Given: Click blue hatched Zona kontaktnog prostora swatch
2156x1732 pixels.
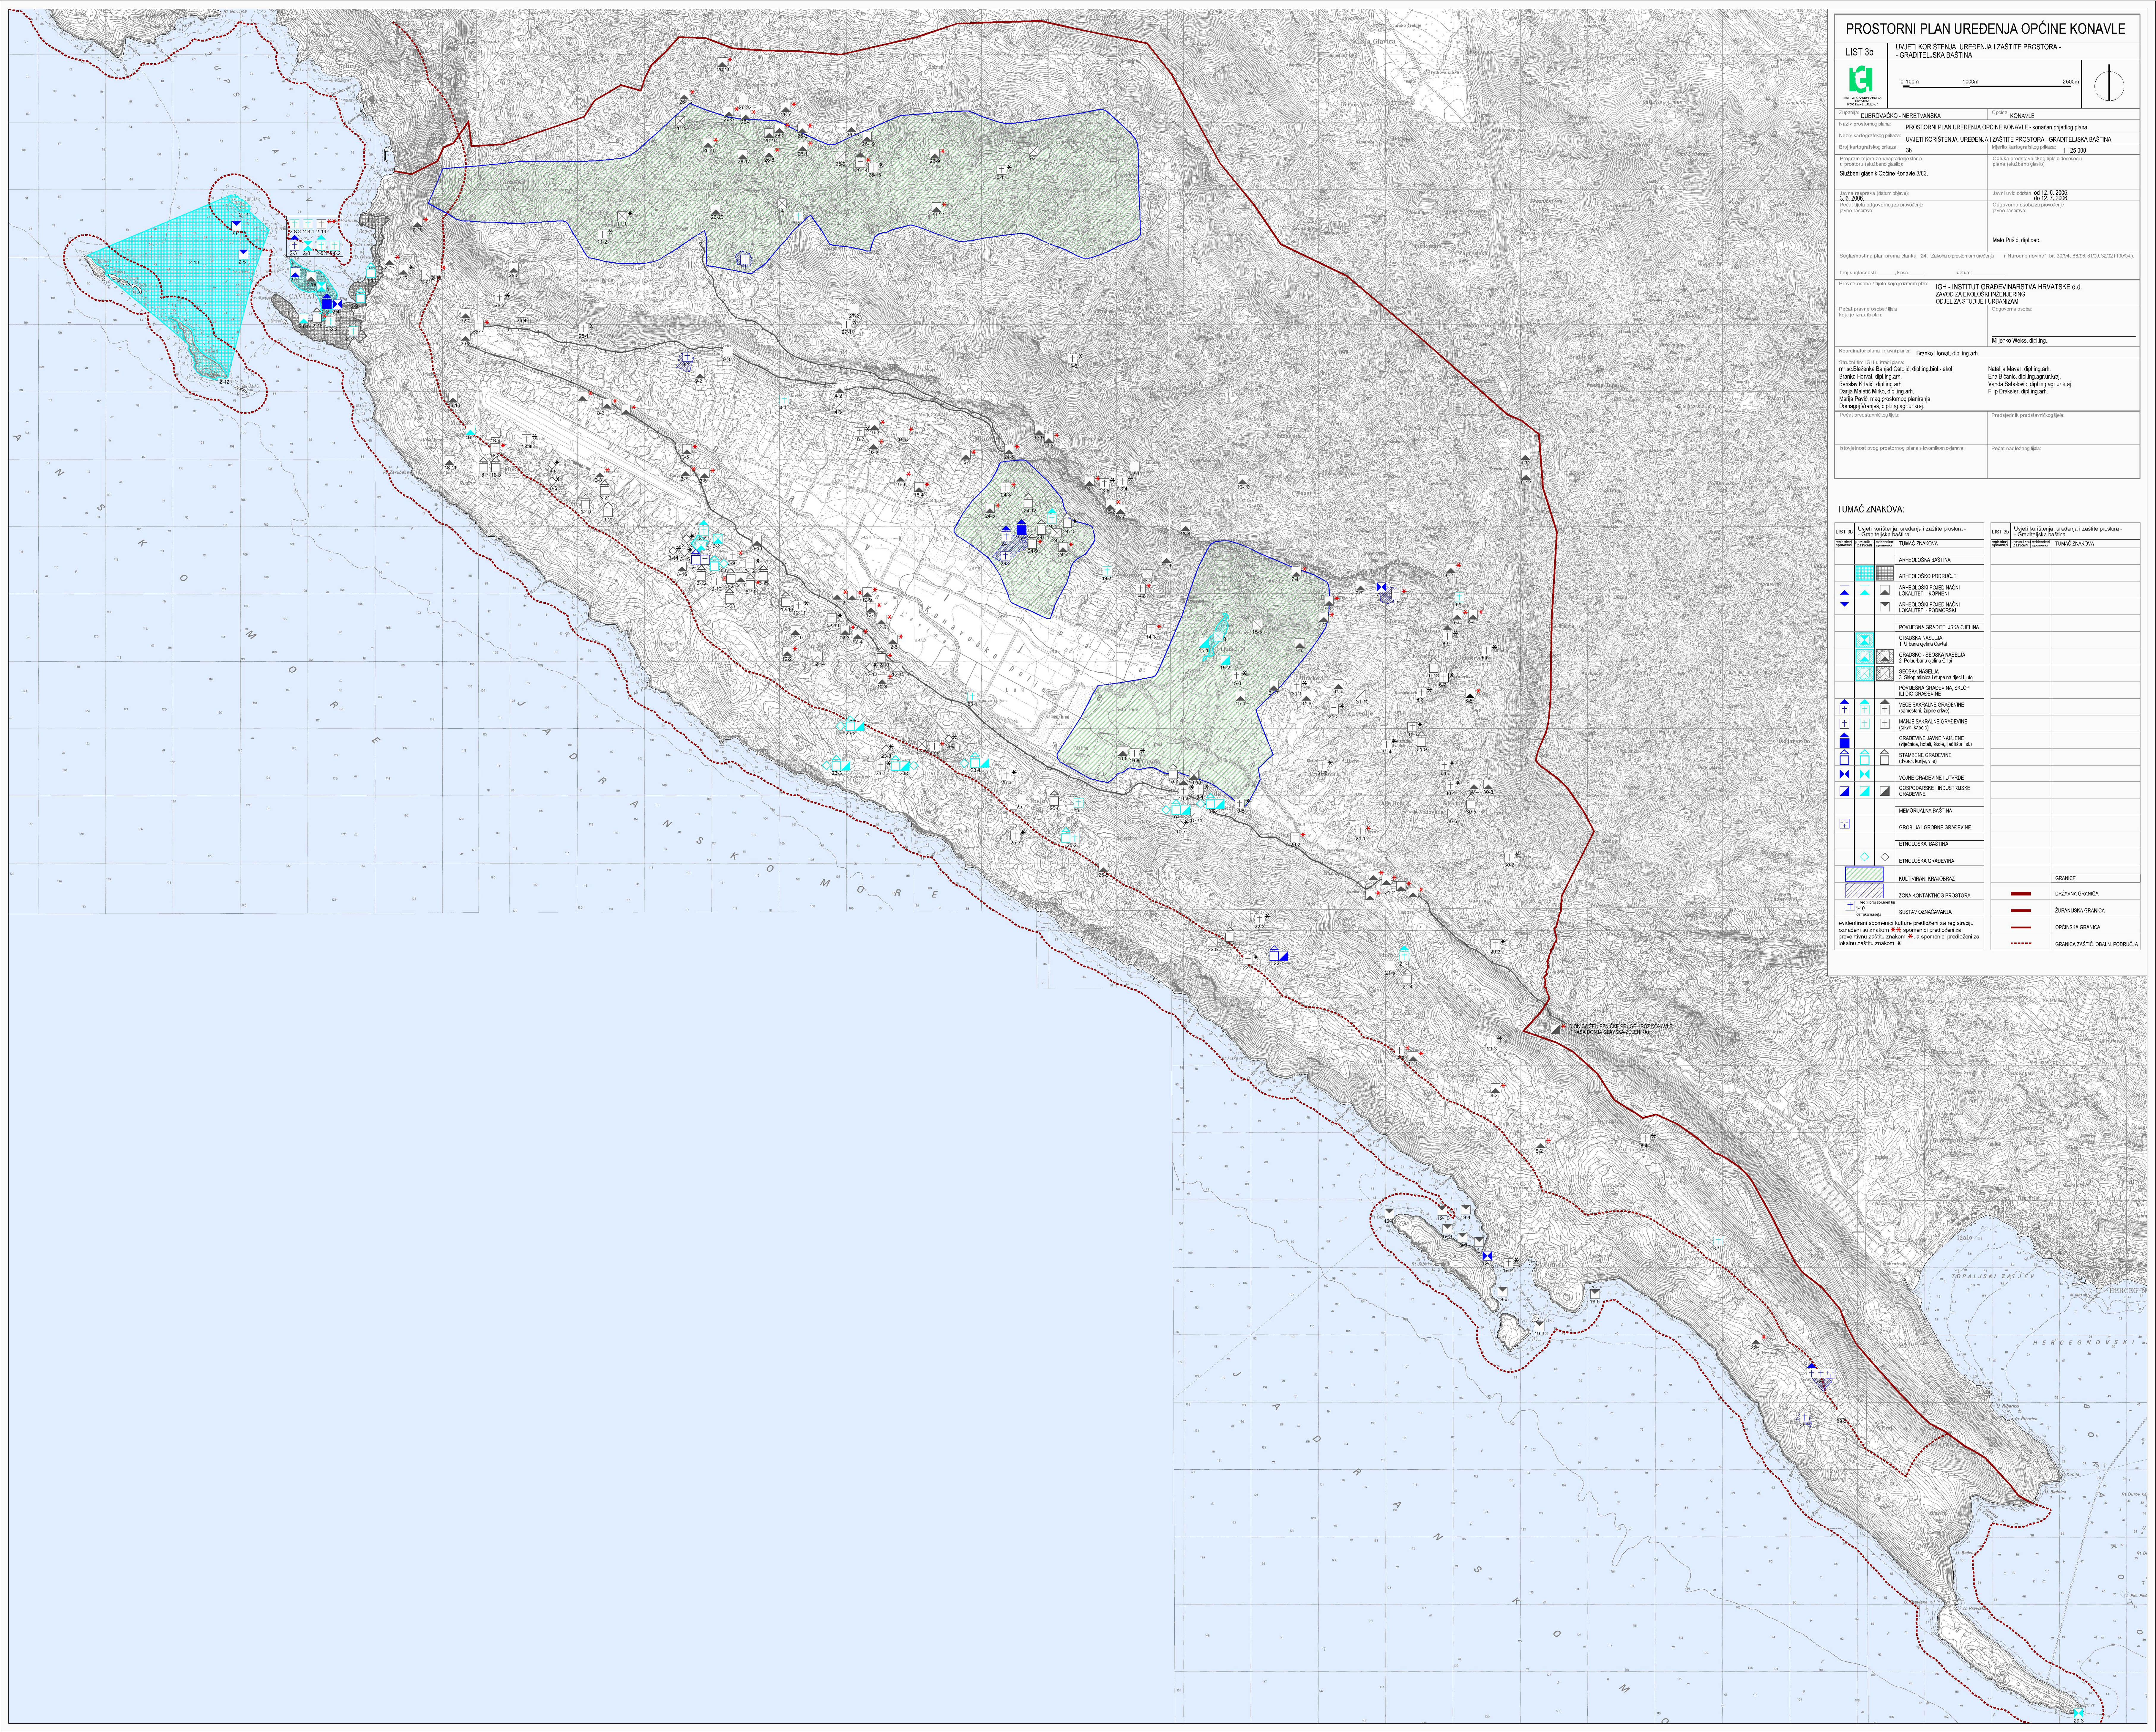Looking at the screenshot, I should pos(1865,891).
